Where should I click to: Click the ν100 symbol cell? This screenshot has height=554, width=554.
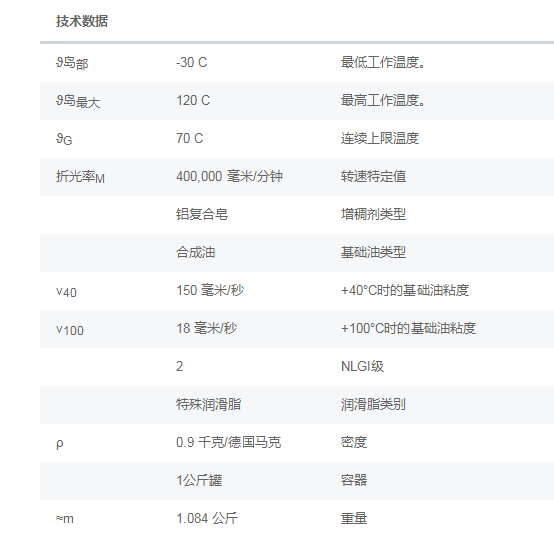70,330
